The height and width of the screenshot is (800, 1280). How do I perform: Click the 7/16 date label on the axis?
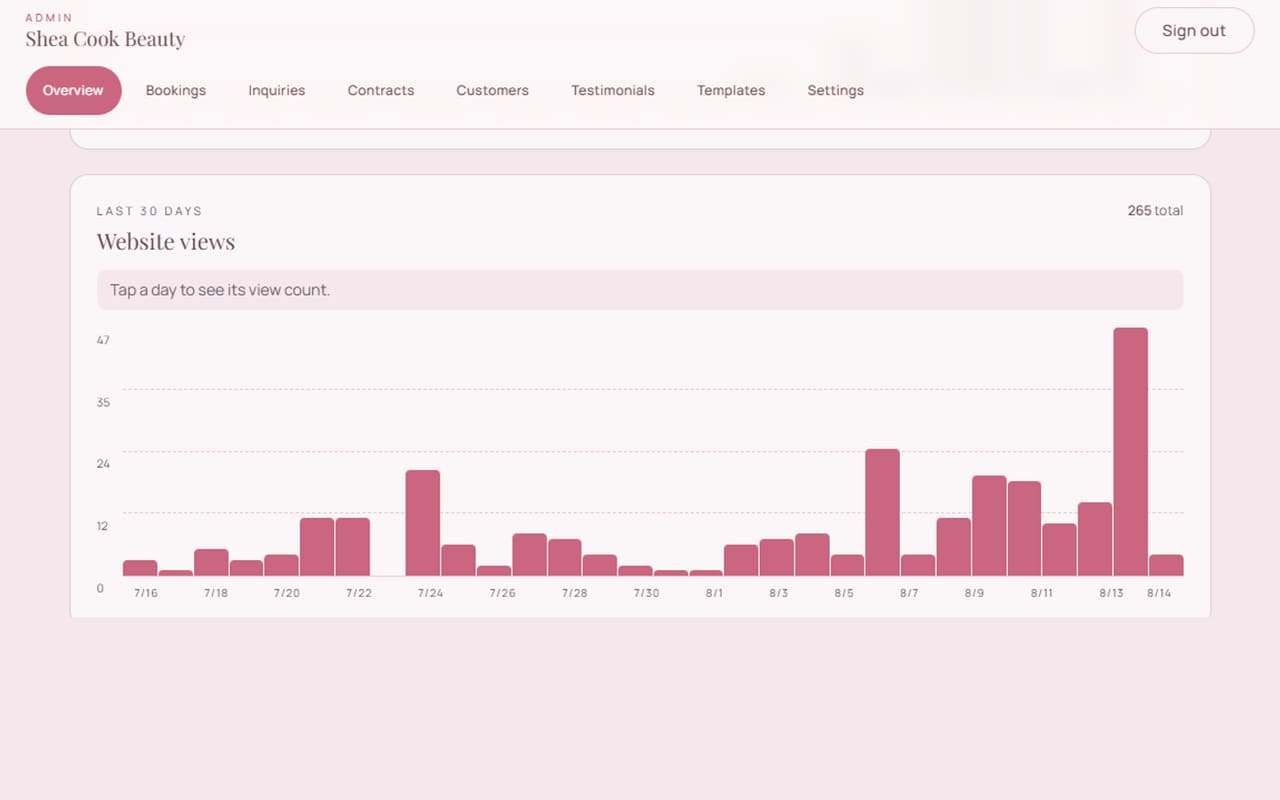point(146,593)
